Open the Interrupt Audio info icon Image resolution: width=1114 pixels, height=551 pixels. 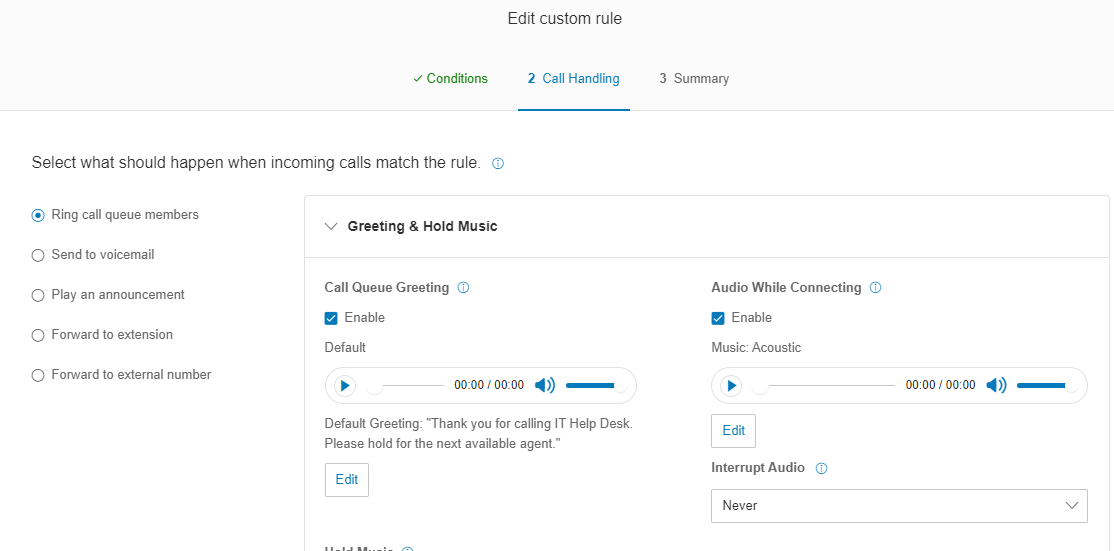(x=821, y=468)
